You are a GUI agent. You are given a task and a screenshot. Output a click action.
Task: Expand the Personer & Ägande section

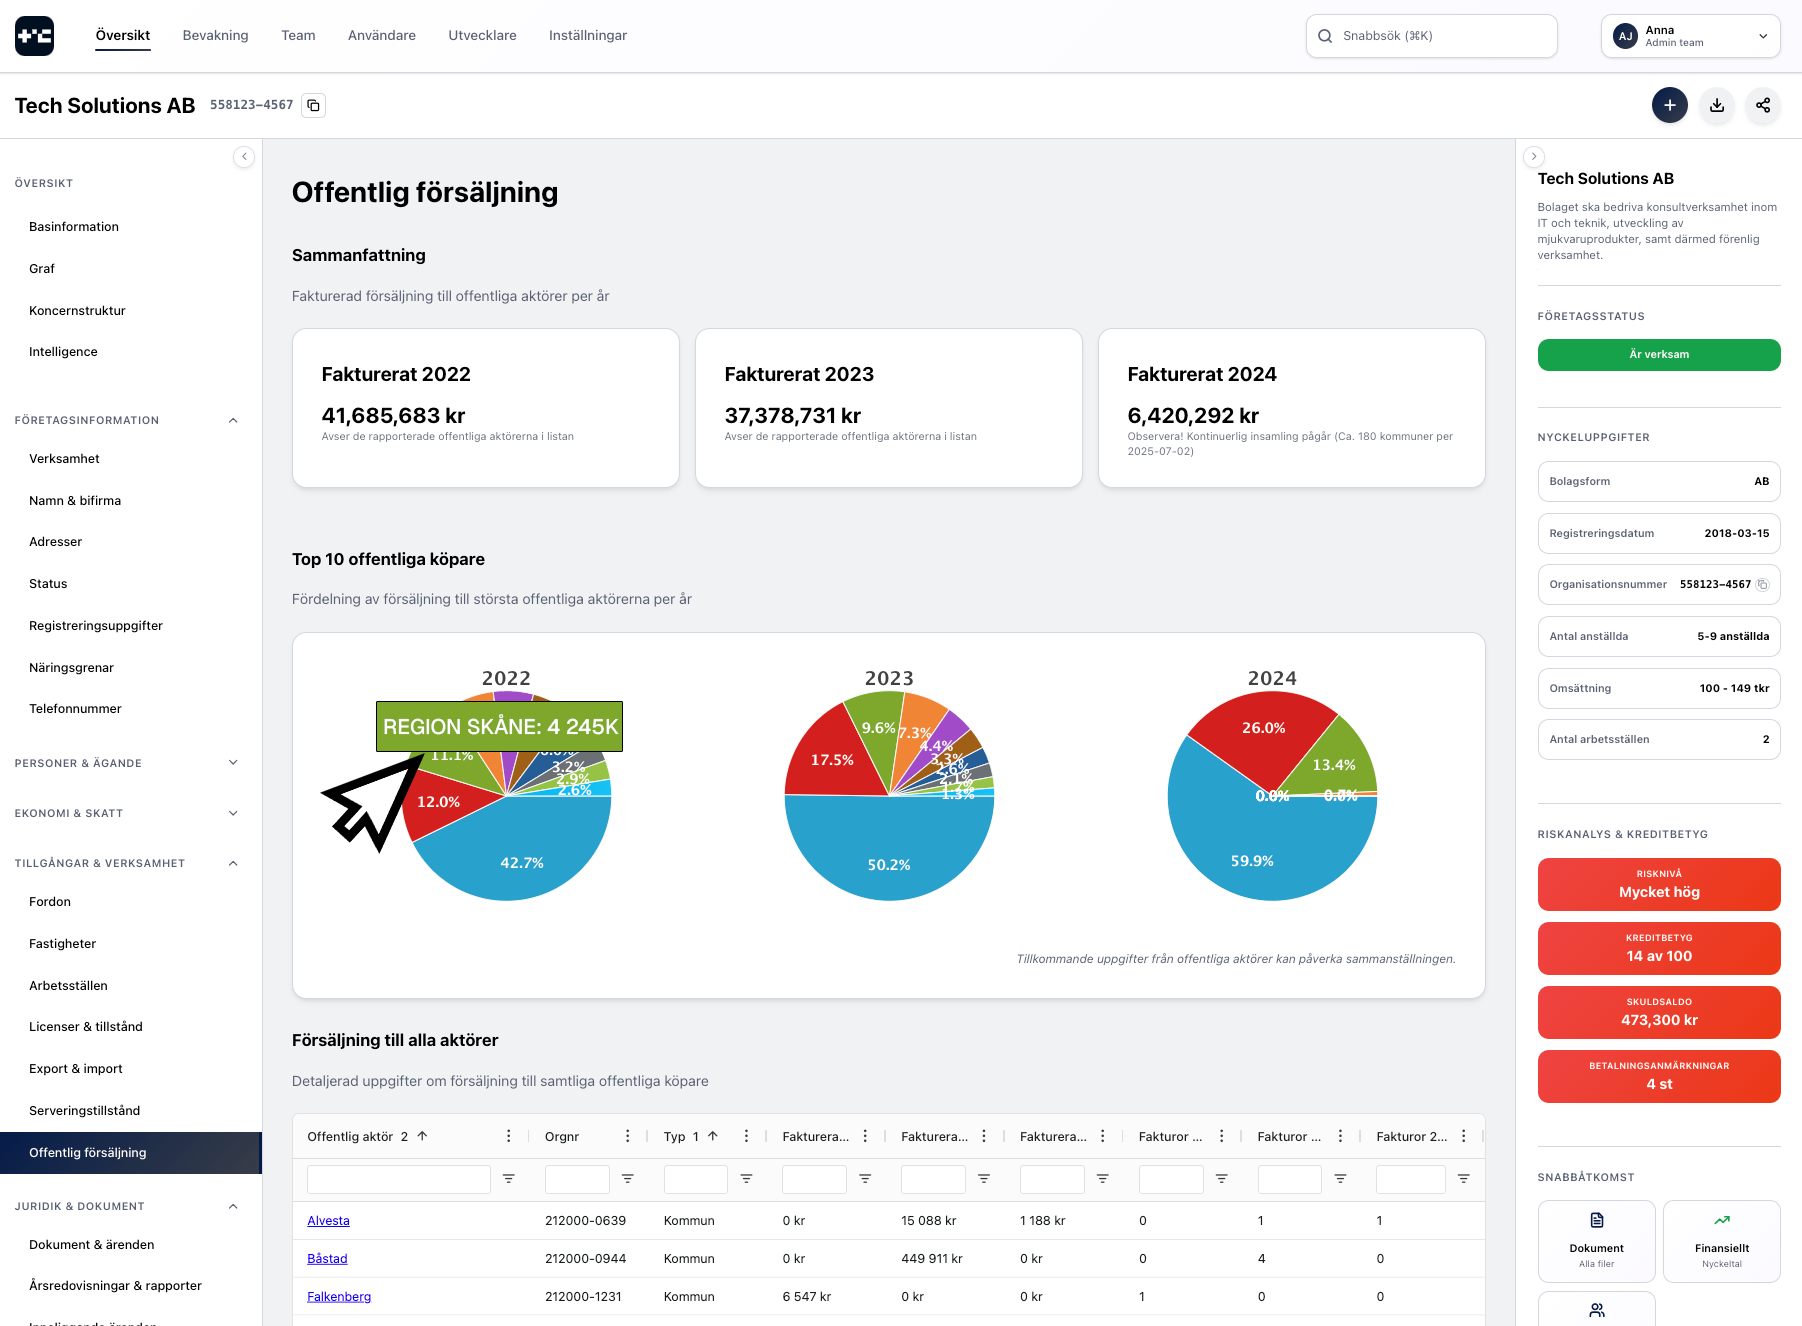(x=233, y=763)
